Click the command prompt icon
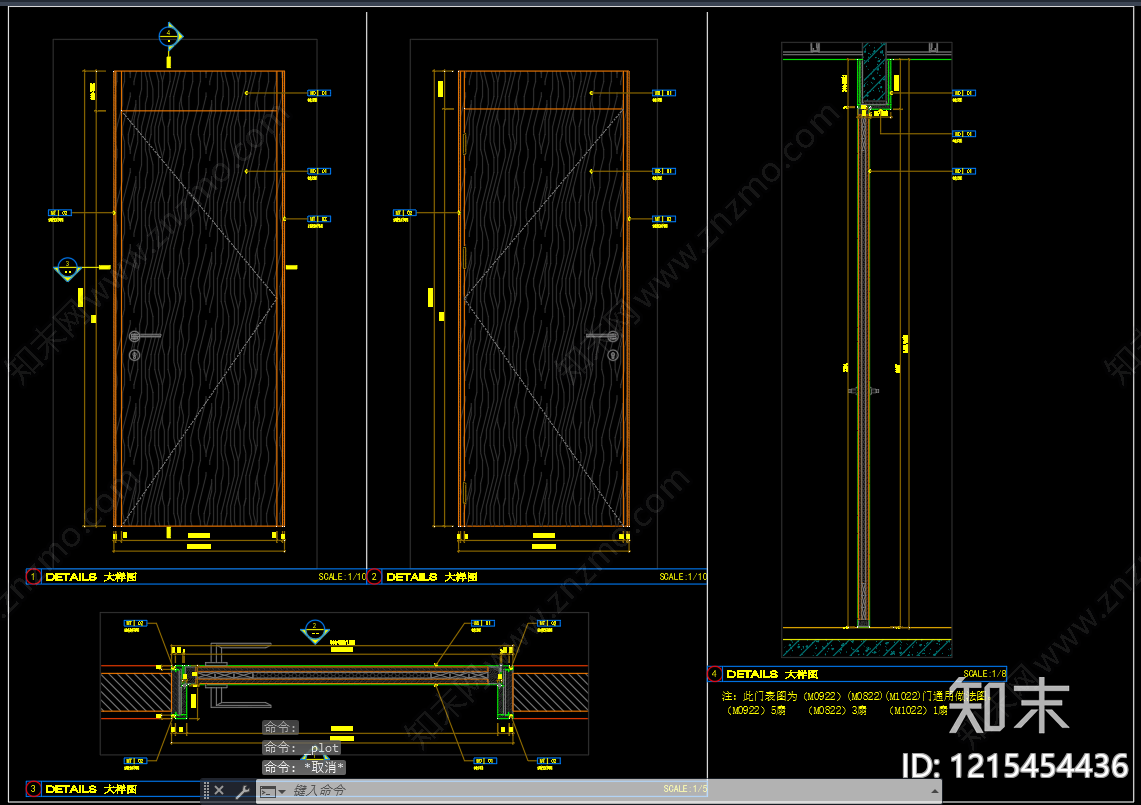The width and height of the screenshot is (1141, 805). (x=268, y=791)
